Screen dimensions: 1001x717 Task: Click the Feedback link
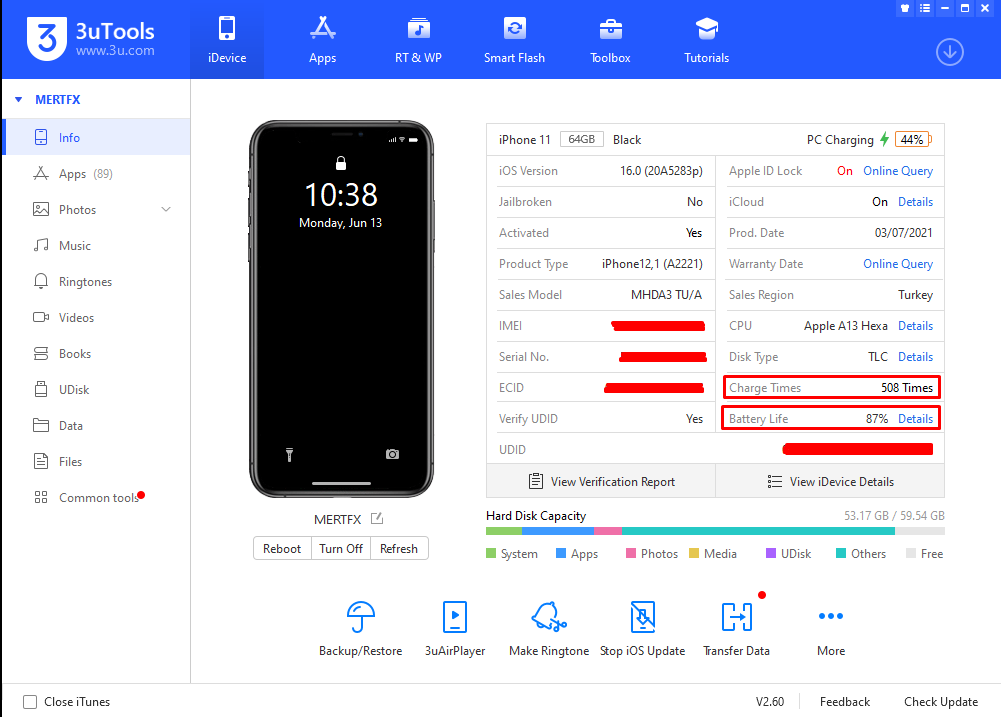(845, 702)
